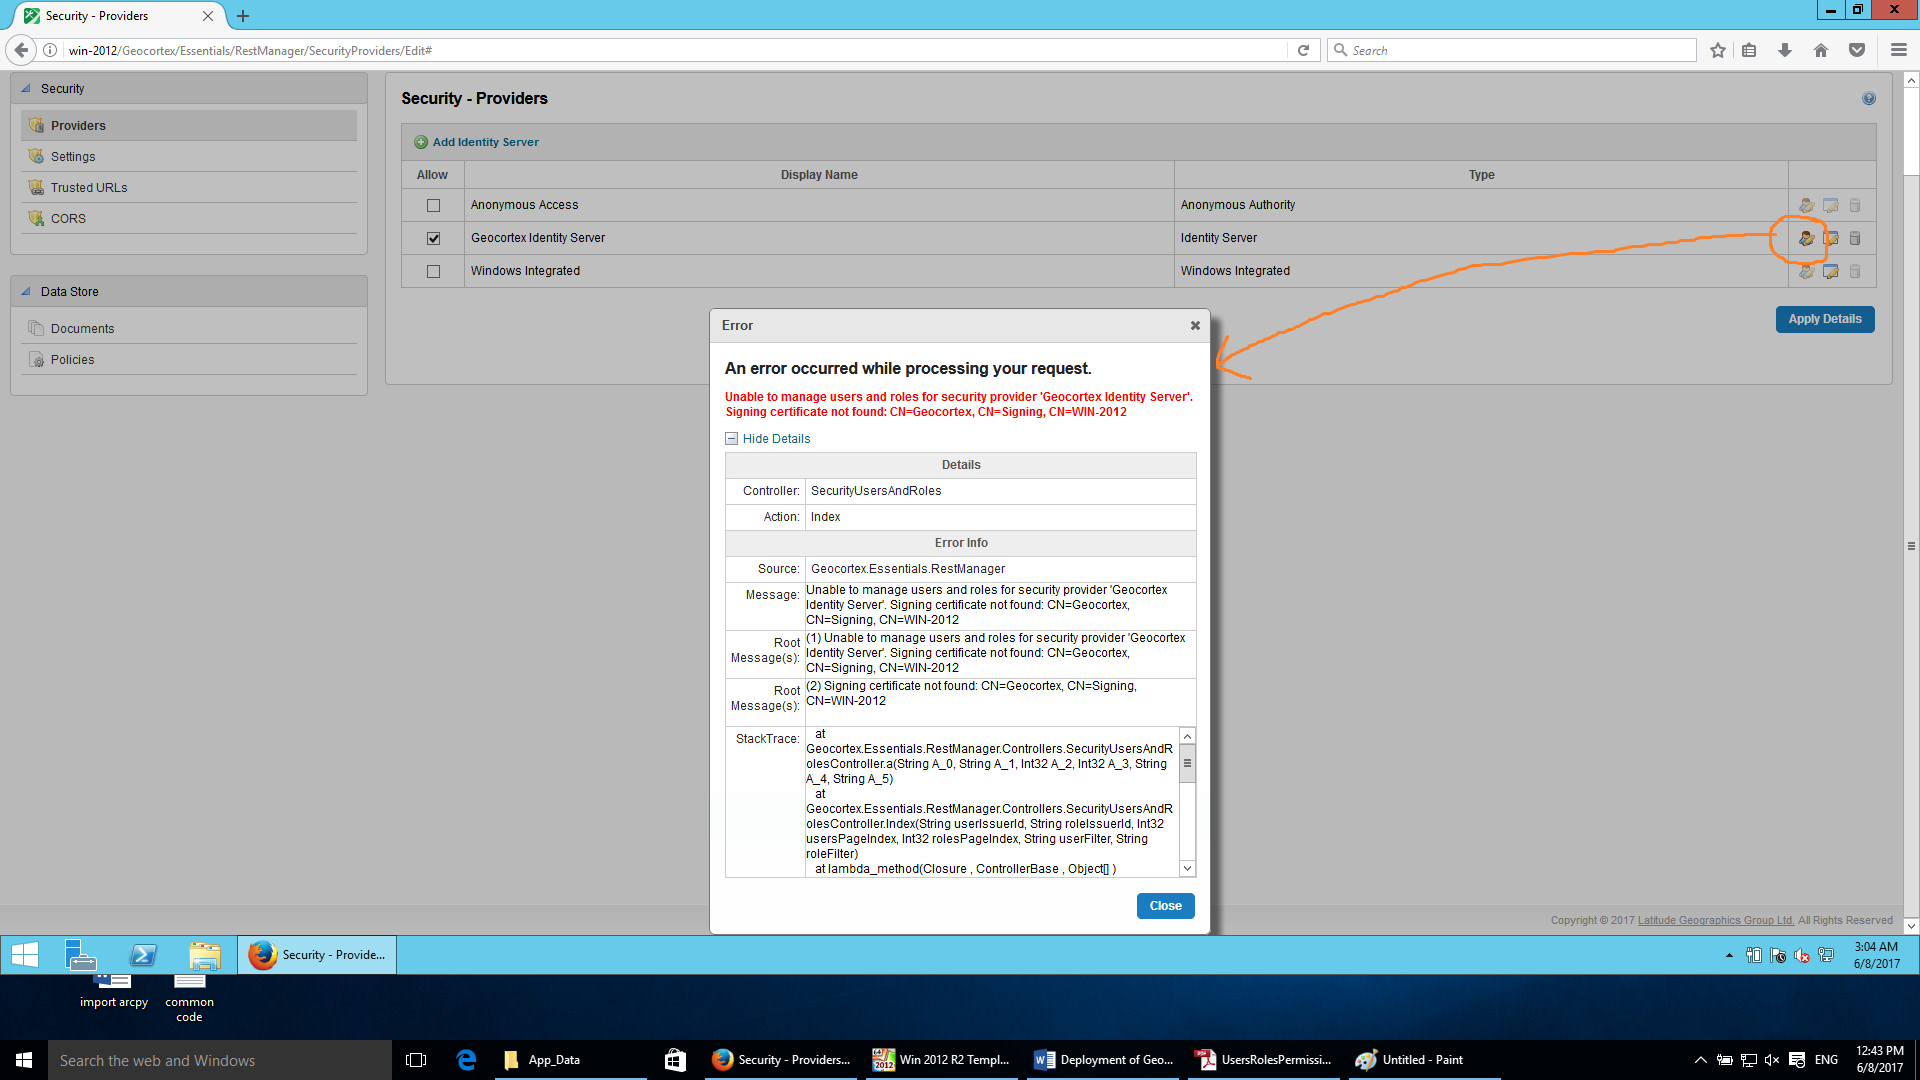This screenshot has width=1920, height=1080.
Task: Click the Firefox Search field
Action: coord(1512,50)
